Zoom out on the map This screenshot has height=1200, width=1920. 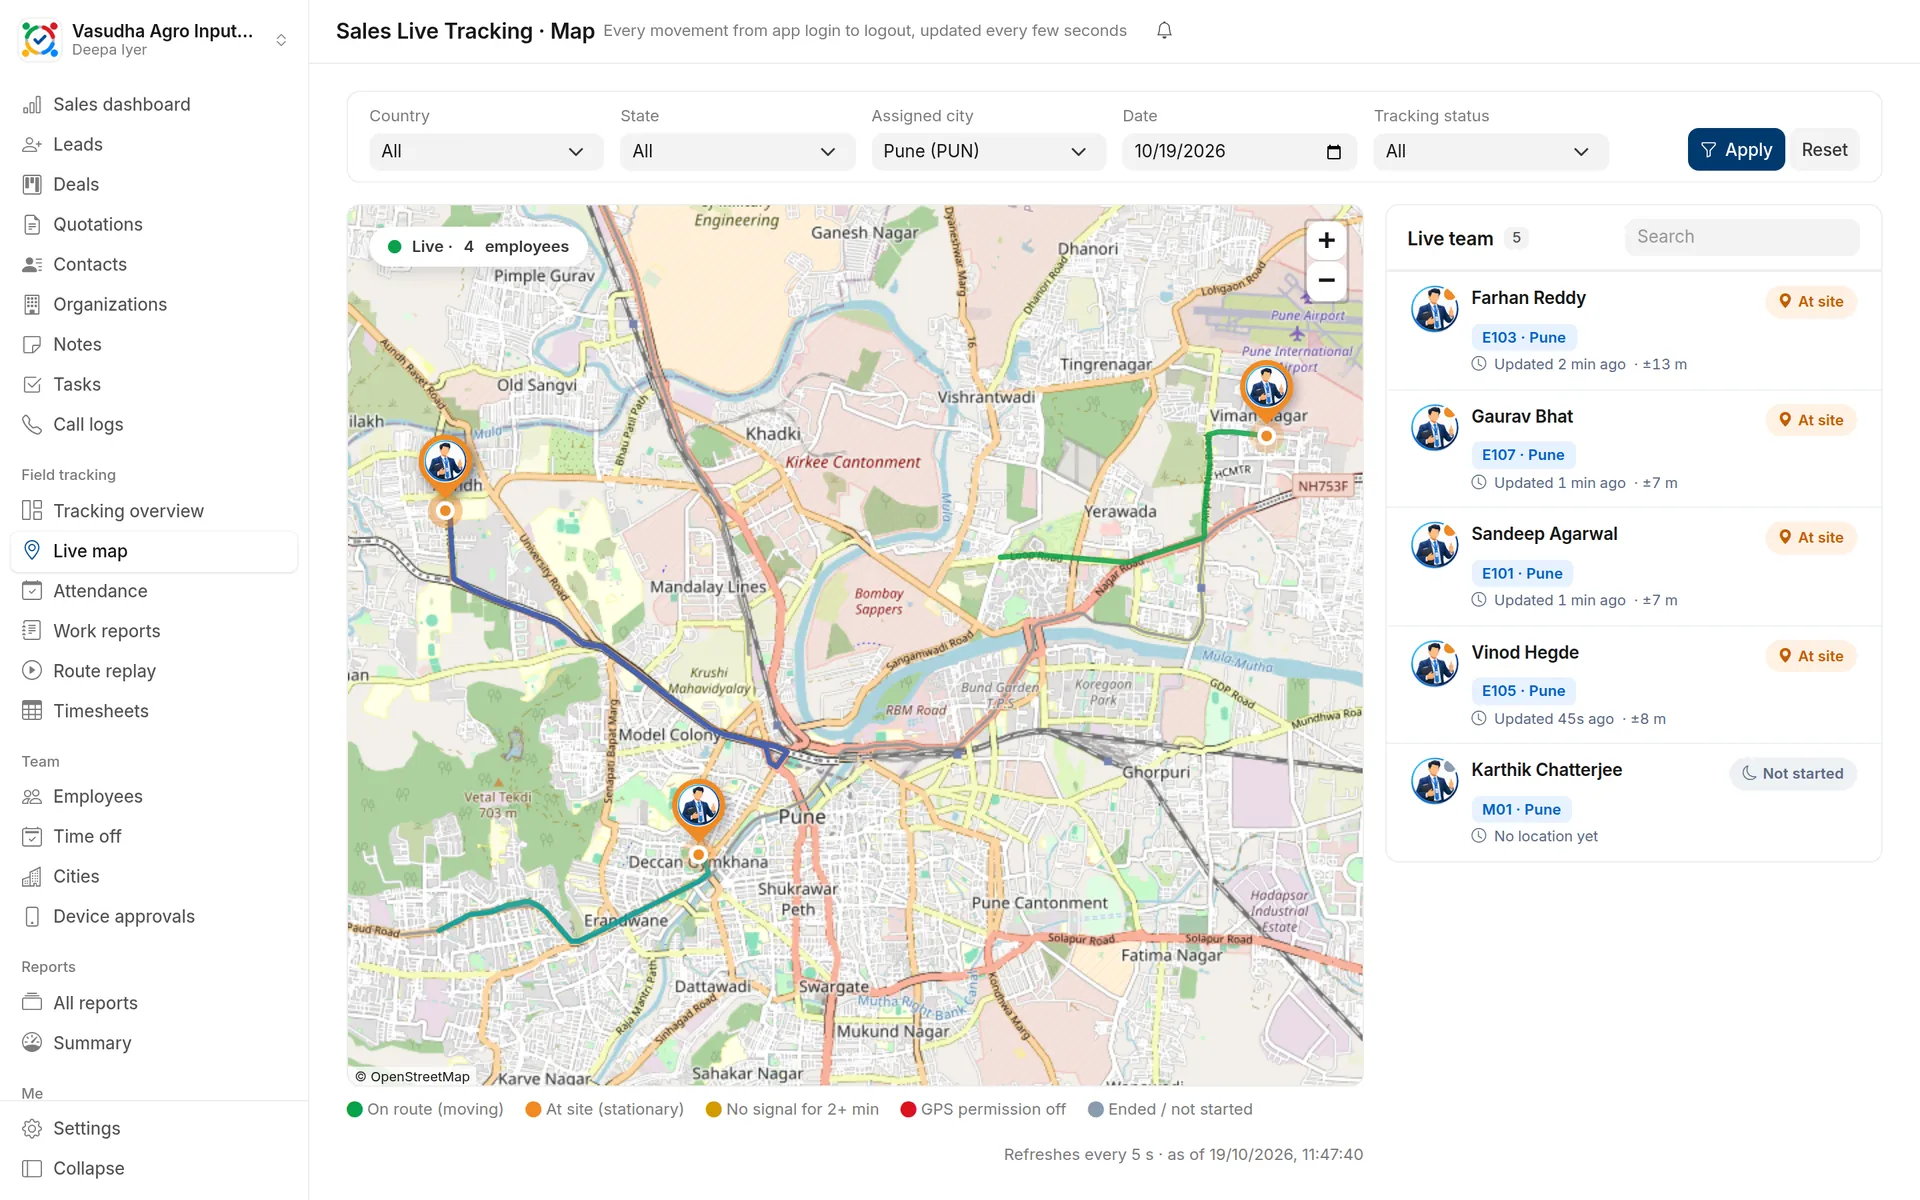point(1326,281)
